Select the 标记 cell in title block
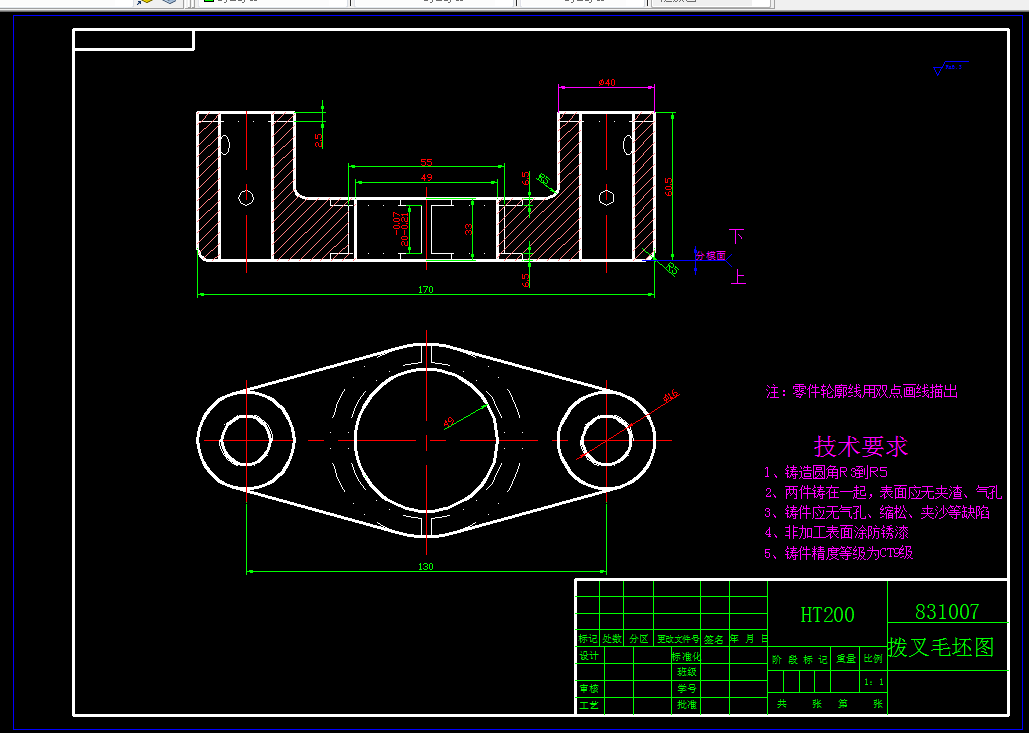This screenshot has width=1029, height=733. point(588,639)
